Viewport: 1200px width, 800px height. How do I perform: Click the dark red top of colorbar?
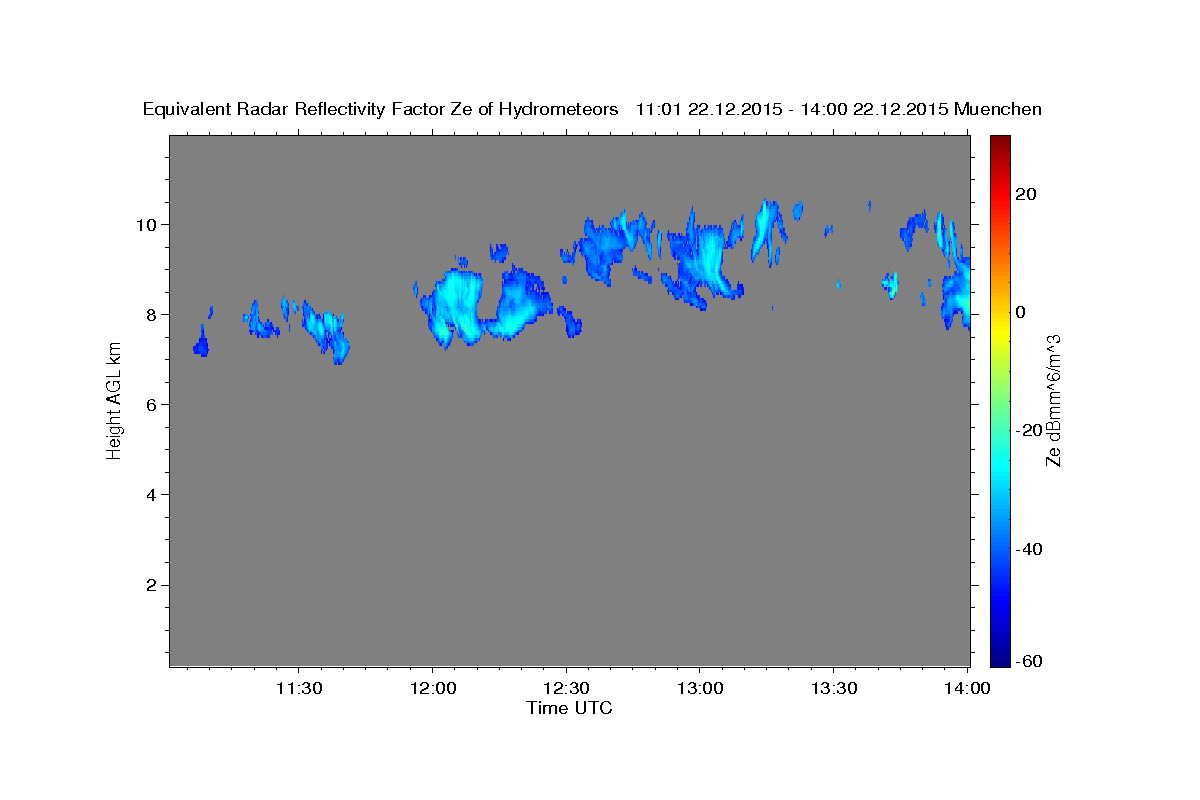[x=1000, y=145]
